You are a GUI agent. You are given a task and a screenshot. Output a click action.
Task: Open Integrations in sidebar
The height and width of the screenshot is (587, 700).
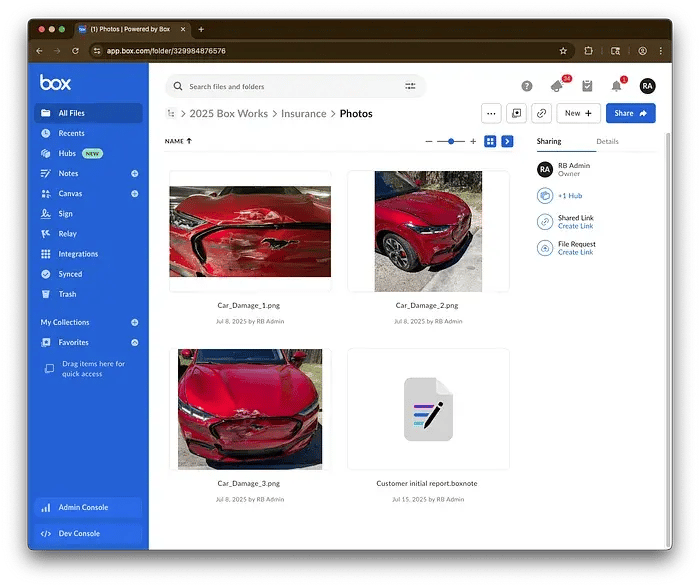78,254
